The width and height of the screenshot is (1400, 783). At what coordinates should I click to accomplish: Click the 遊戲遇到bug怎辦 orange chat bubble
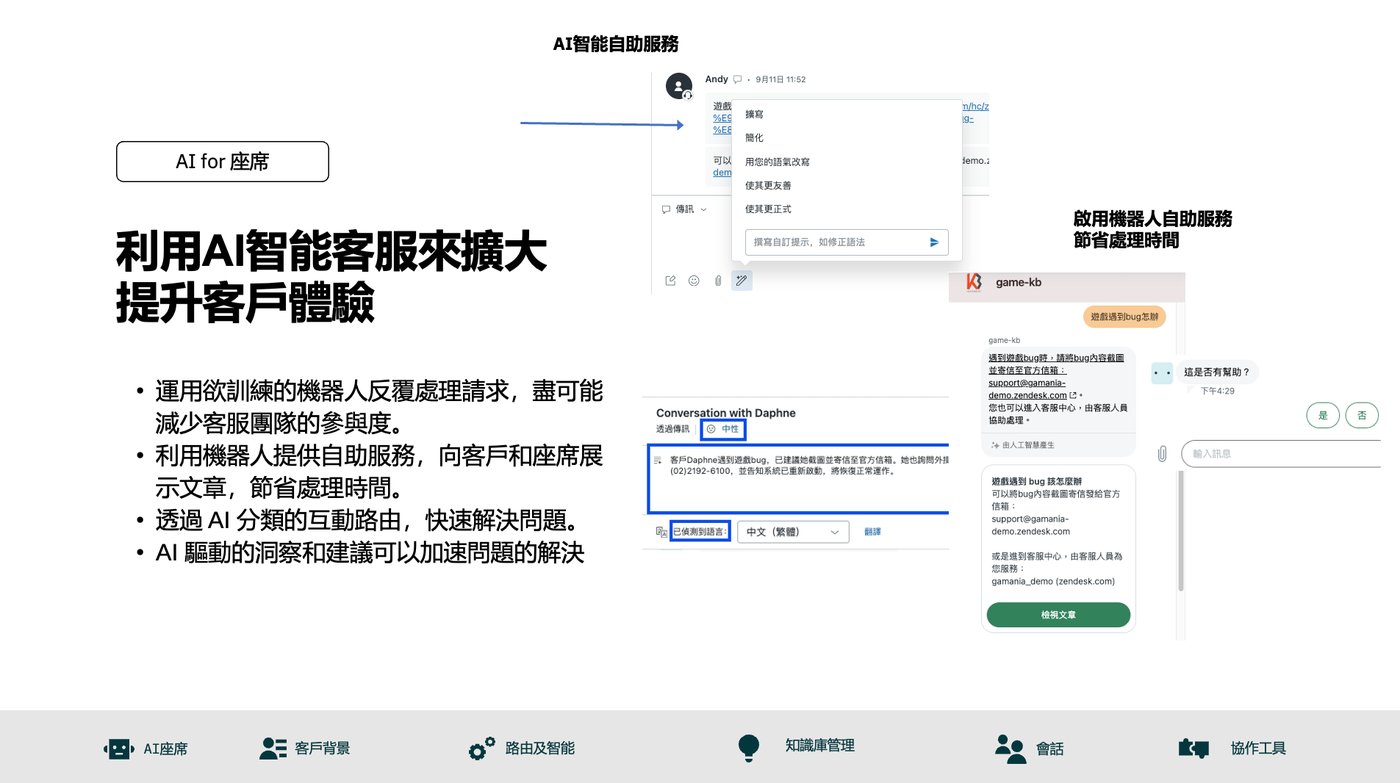(1124, 317)
